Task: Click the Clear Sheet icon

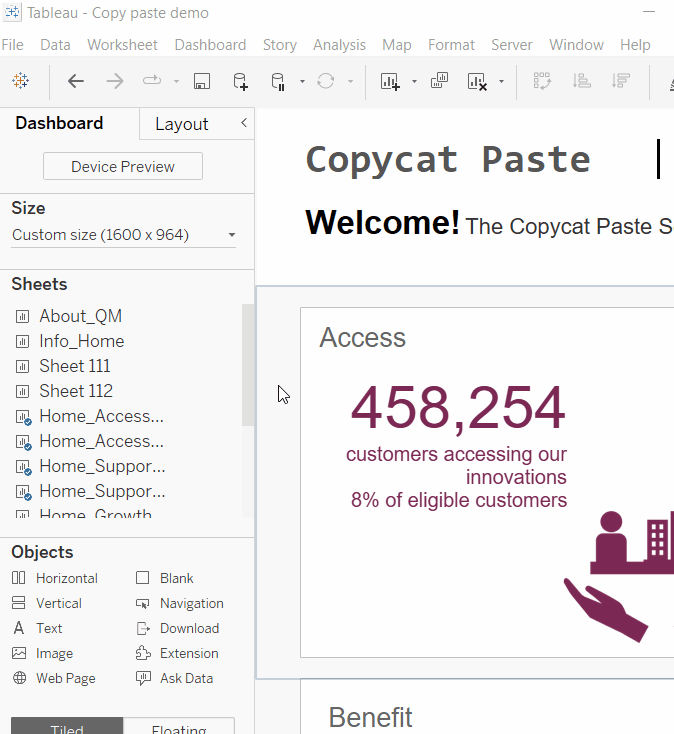Action: (477, 81)
